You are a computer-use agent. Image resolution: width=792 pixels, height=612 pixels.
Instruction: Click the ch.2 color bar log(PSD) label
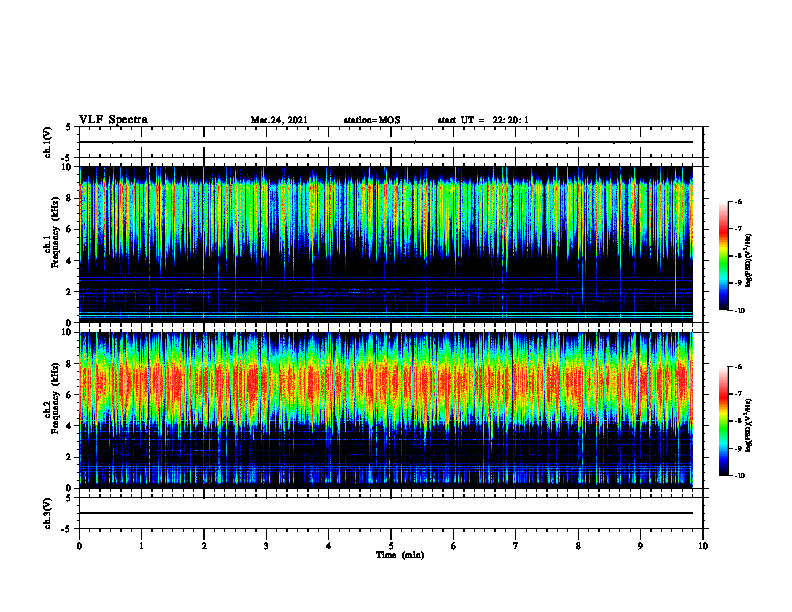pyautogui.click(x=749, y=425)
